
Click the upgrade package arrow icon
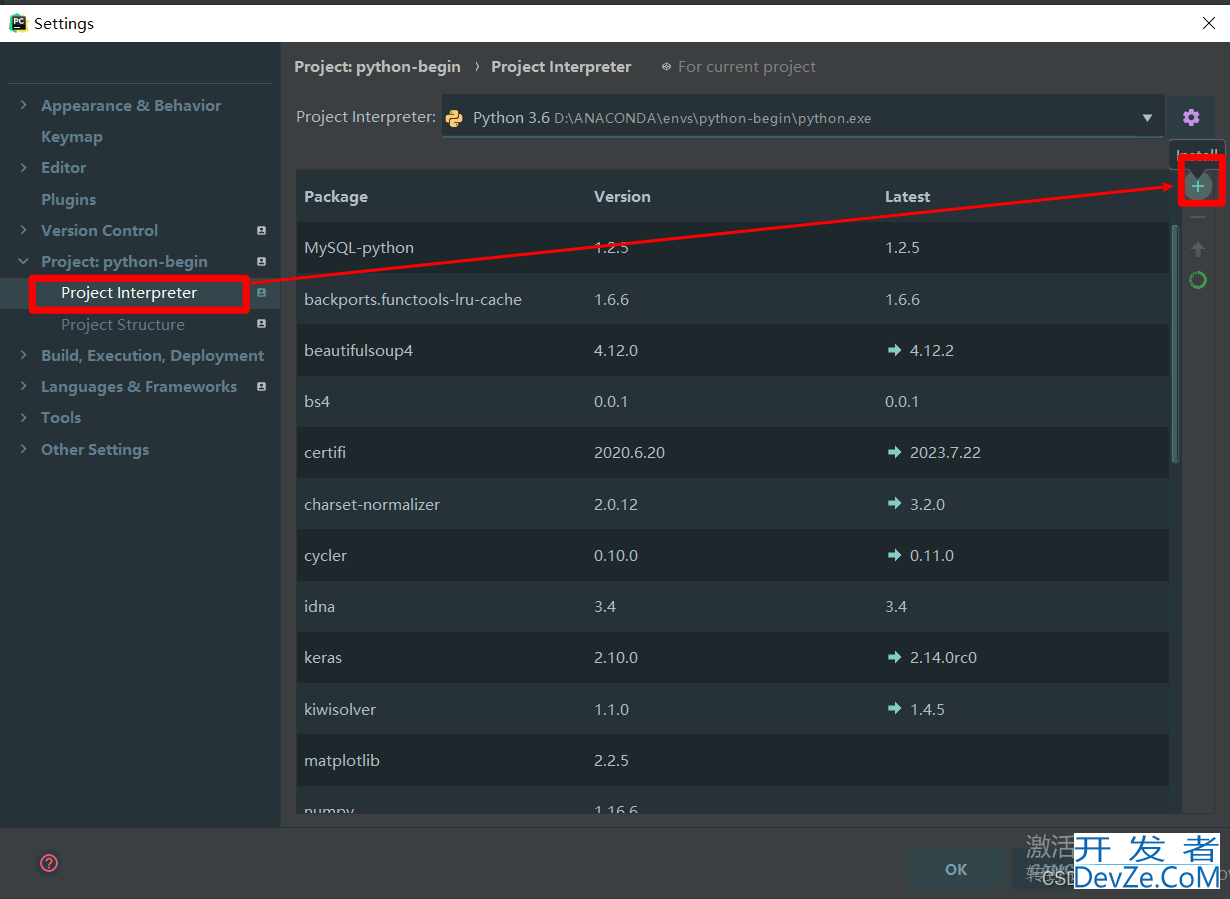point(1198,249)
